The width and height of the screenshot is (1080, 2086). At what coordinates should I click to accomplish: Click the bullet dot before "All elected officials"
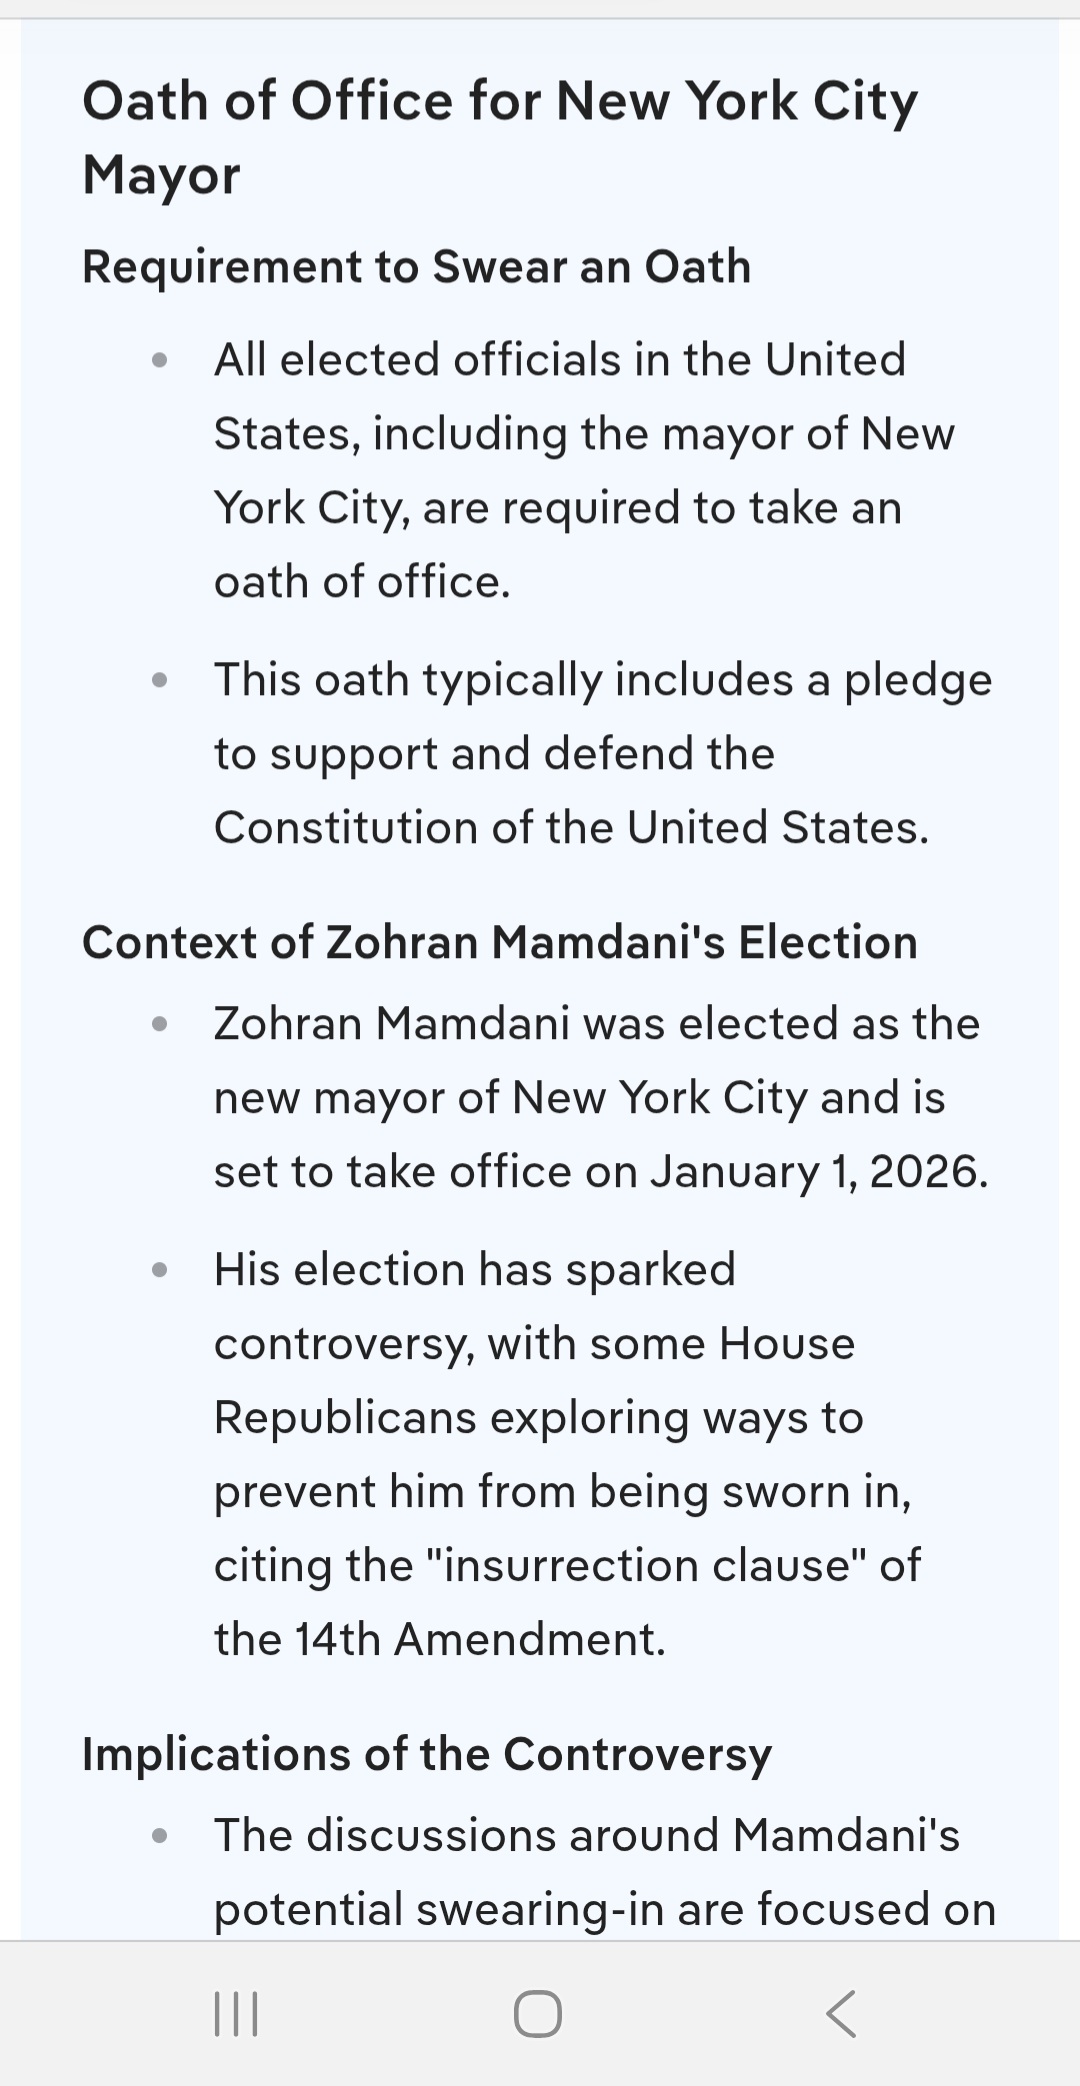[159, 360]
